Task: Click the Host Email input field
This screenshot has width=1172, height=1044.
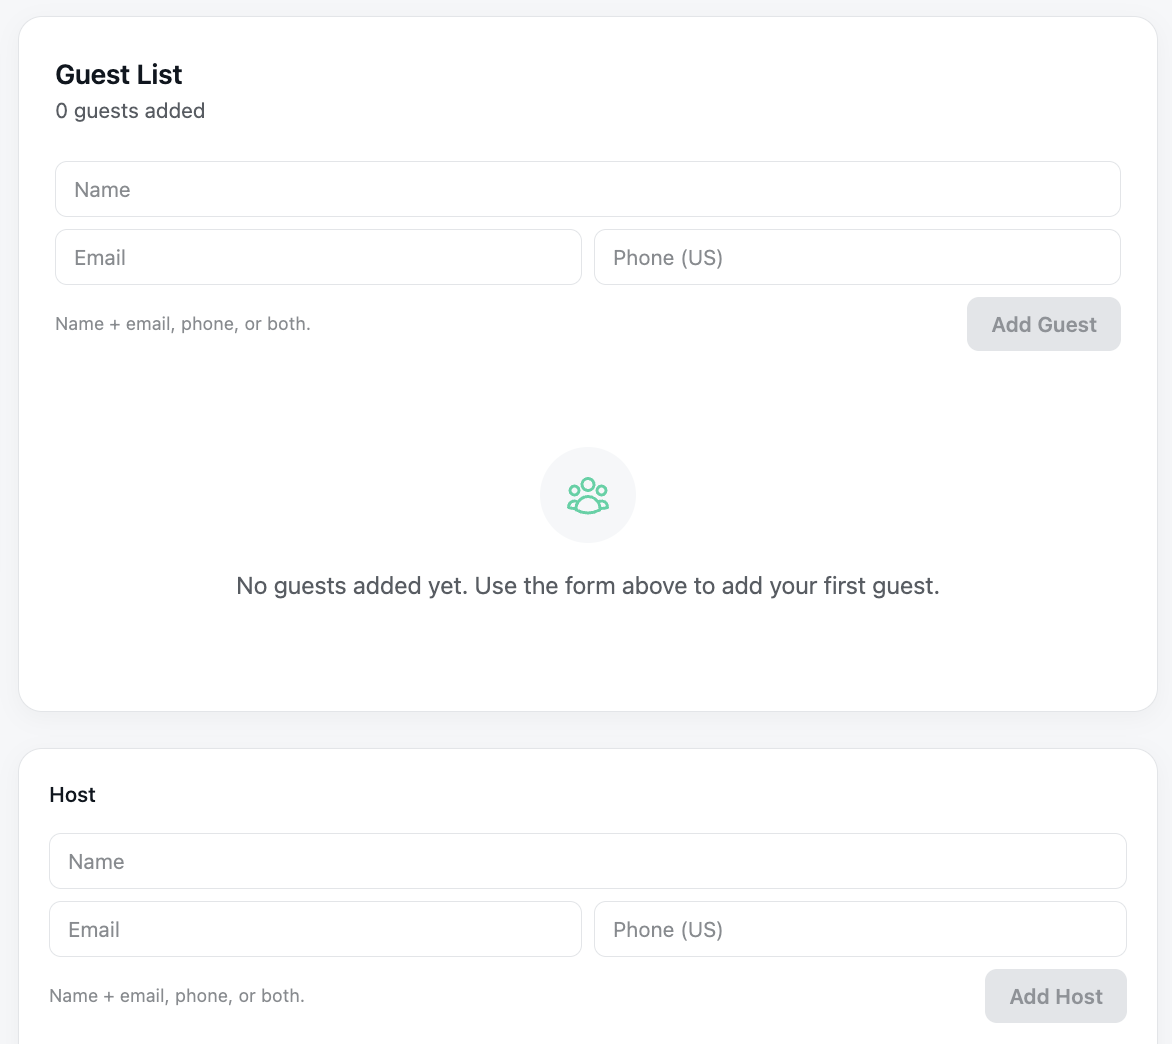Action: tap(315, 930)
